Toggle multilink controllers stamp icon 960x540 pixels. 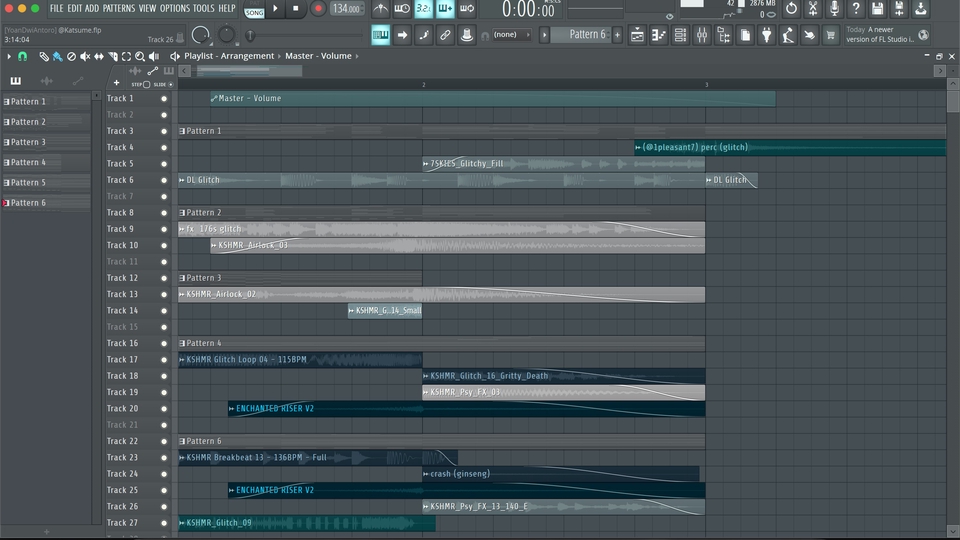467,35
